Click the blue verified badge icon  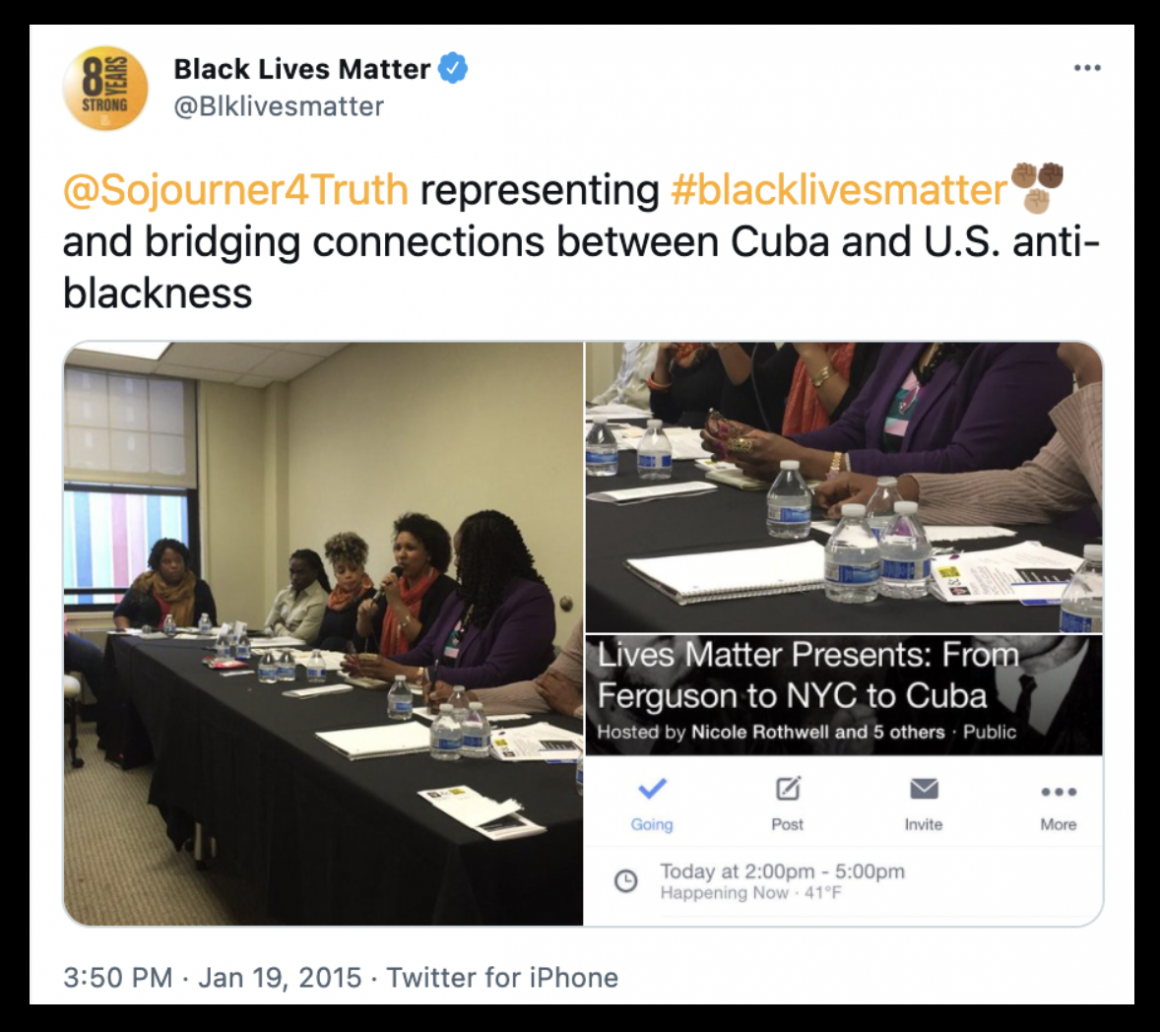453,69
